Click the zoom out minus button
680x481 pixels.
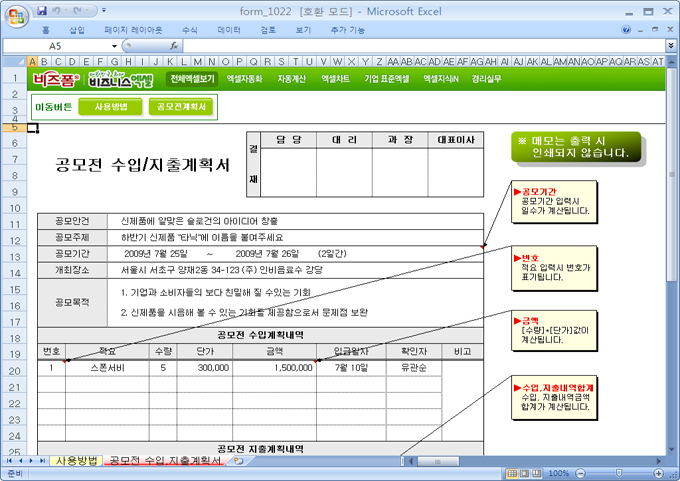click(581, 473)
